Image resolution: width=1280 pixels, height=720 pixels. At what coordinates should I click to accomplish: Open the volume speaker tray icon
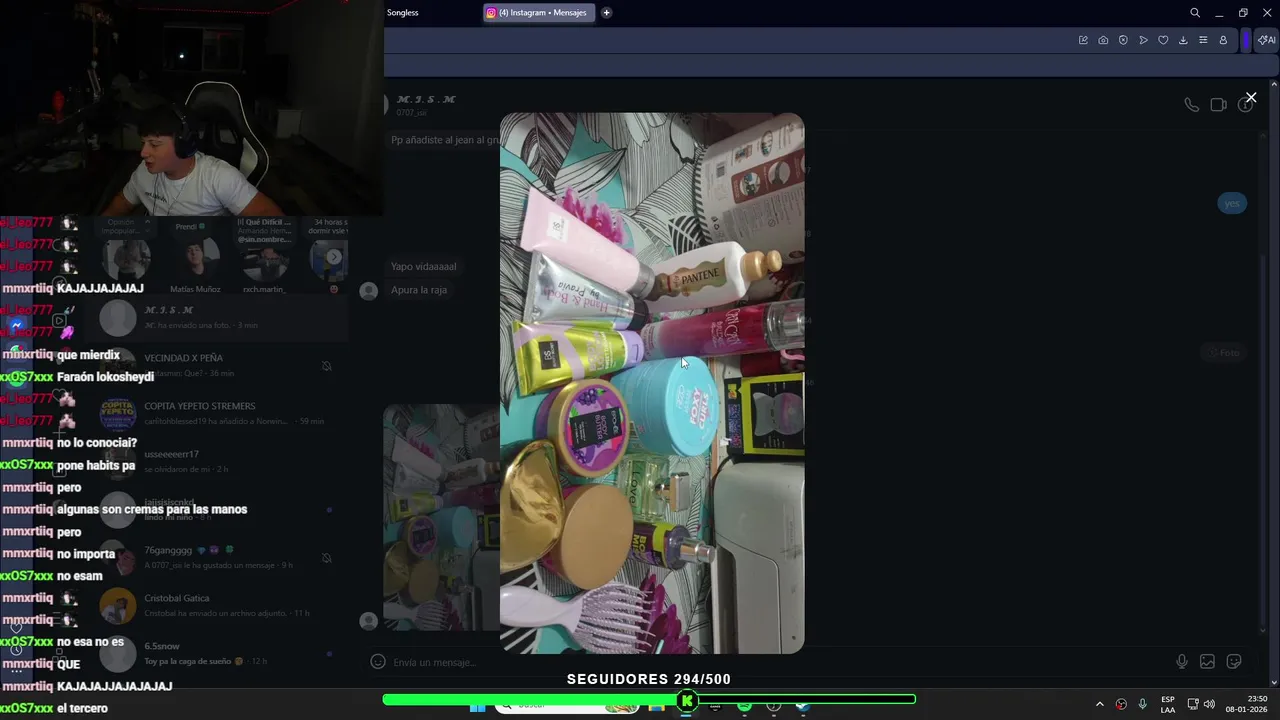pyautogui.click(x=1209, y=704)
